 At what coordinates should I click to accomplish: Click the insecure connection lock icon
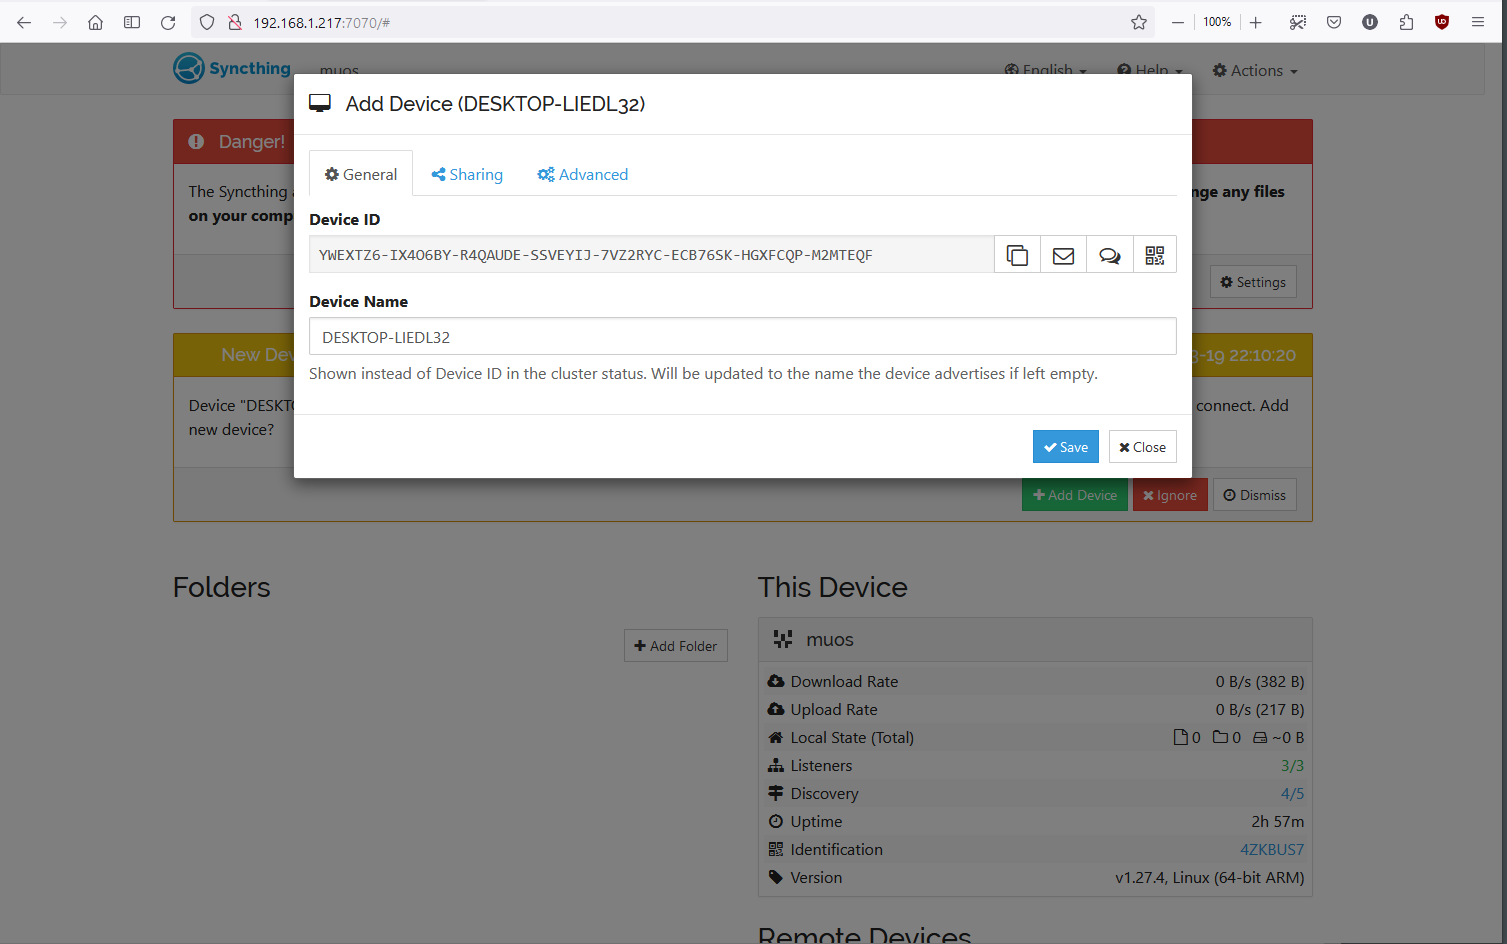pos(235,22)
